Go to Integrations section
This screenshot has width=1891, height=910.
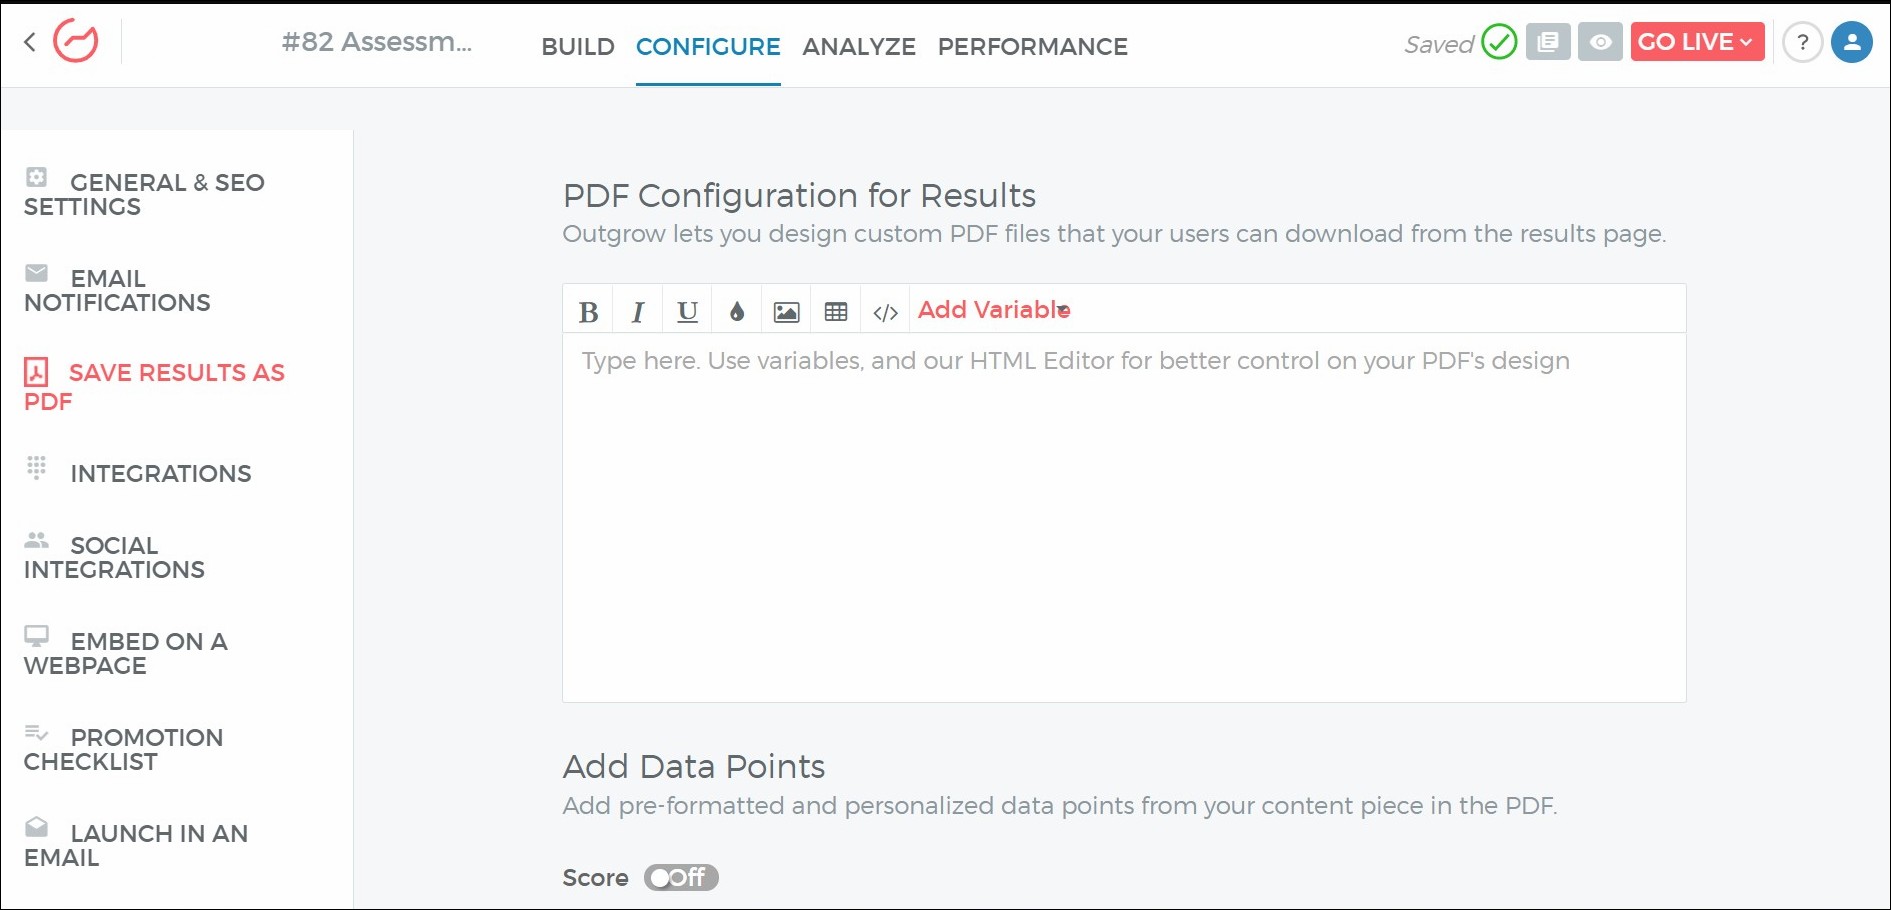[160, 473]
